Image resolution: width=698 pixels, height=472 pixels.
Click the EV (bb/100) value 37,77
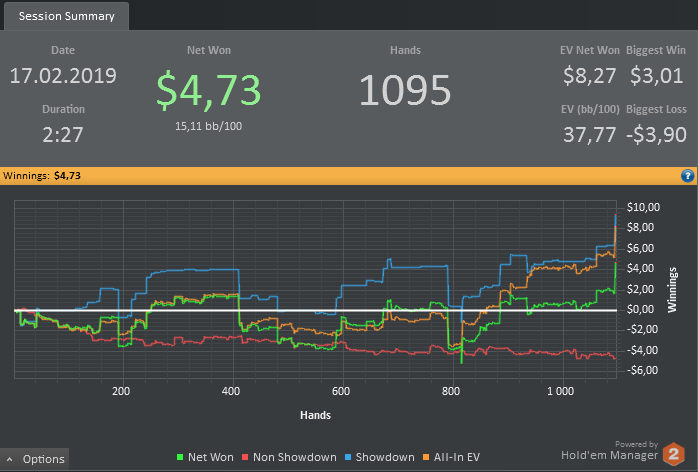(x=589, y=135)
